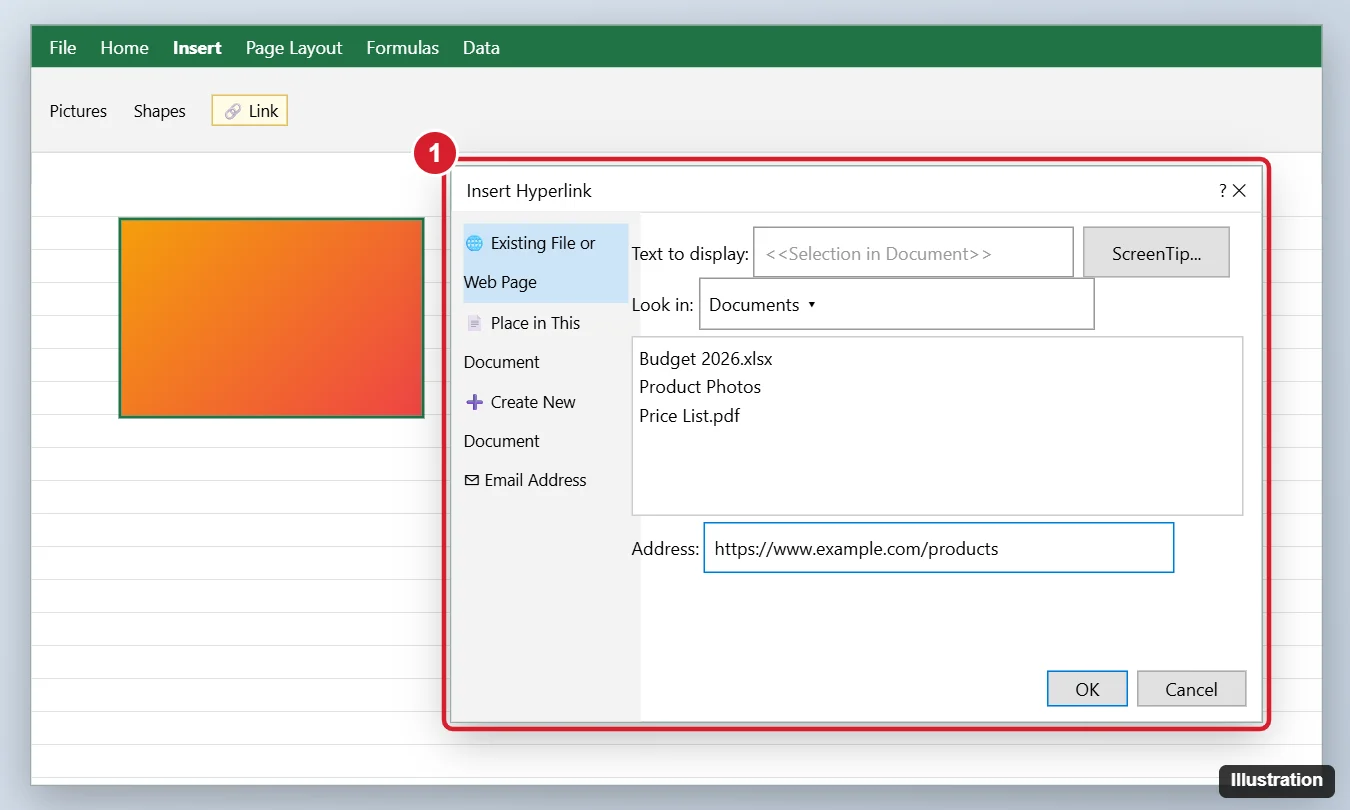Click the envelope icon beside Email Address
Viewport: 1350px width, 810px height.
click(472, 480)
